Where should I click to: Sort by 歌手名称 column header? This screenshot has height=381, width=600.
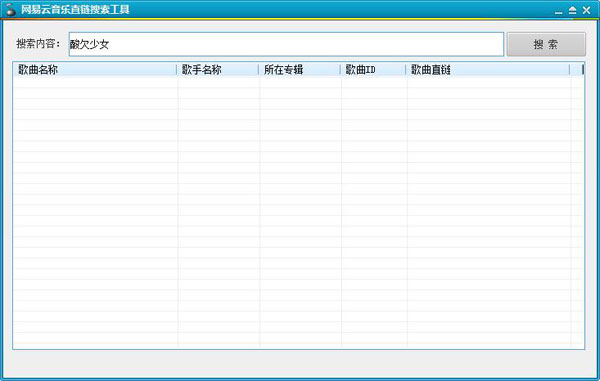coord(218,70)
